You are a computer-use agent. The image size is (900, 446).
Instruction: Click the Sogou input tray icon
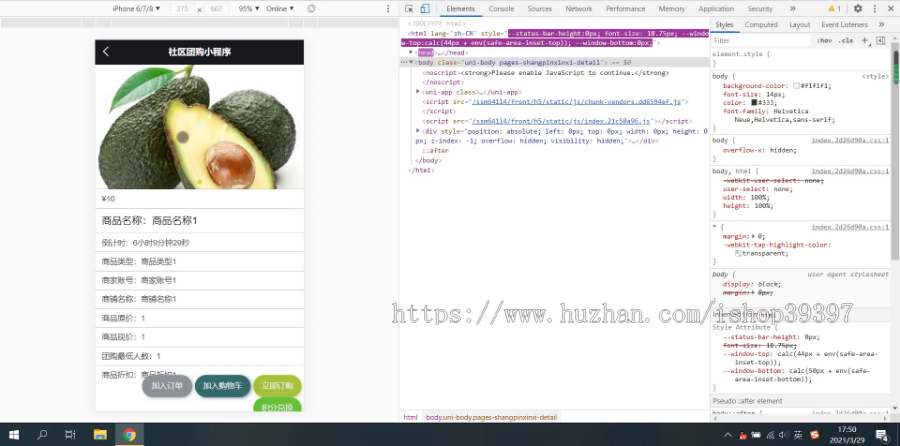813,435
